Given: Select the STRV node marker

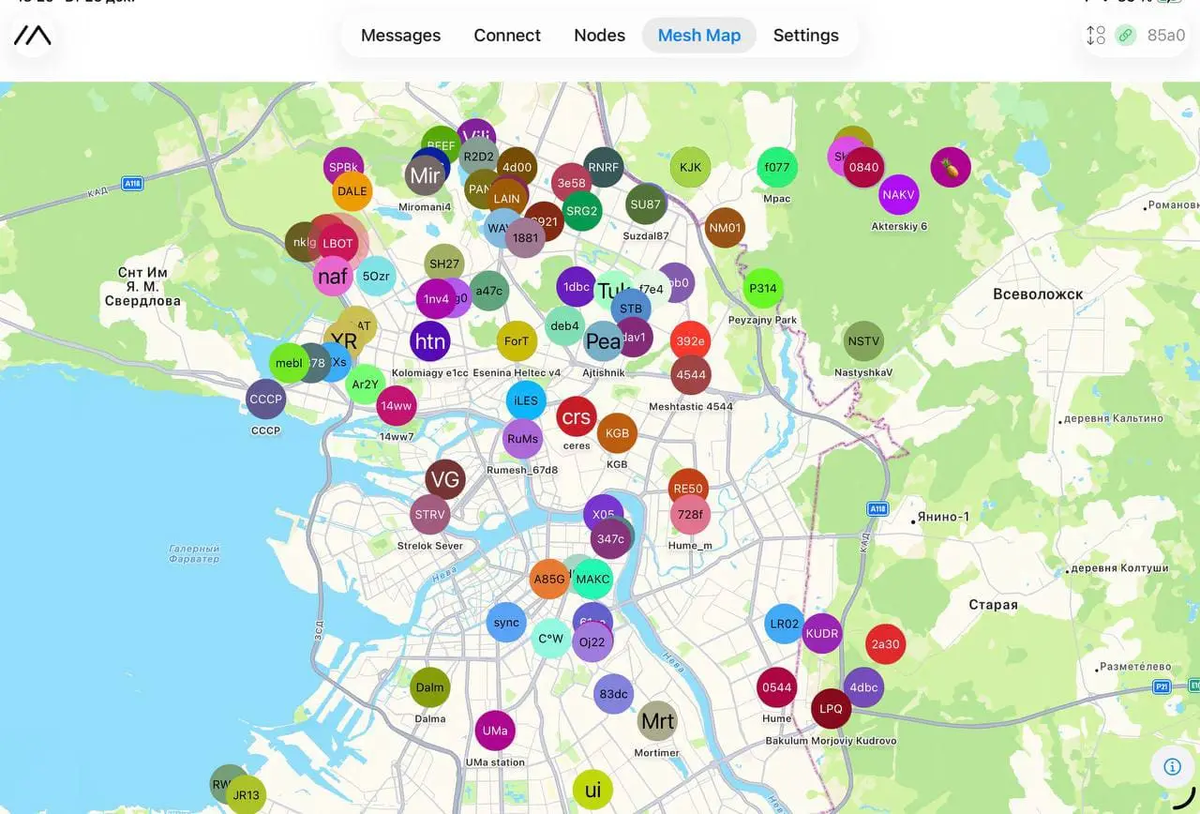Looking at the screenshot, I should pyautogui.click(x=430, y=515).
